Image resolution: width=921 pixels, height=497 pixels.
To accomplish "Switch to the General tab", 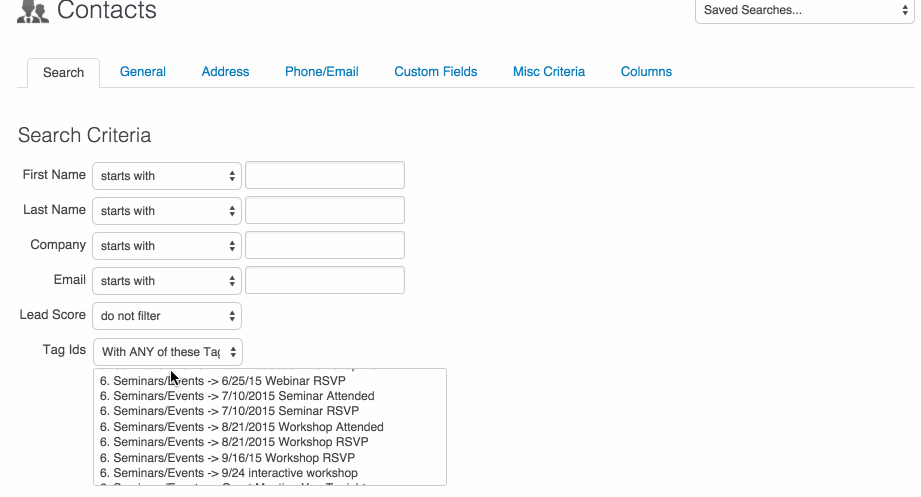I will [x=143, y=72].
